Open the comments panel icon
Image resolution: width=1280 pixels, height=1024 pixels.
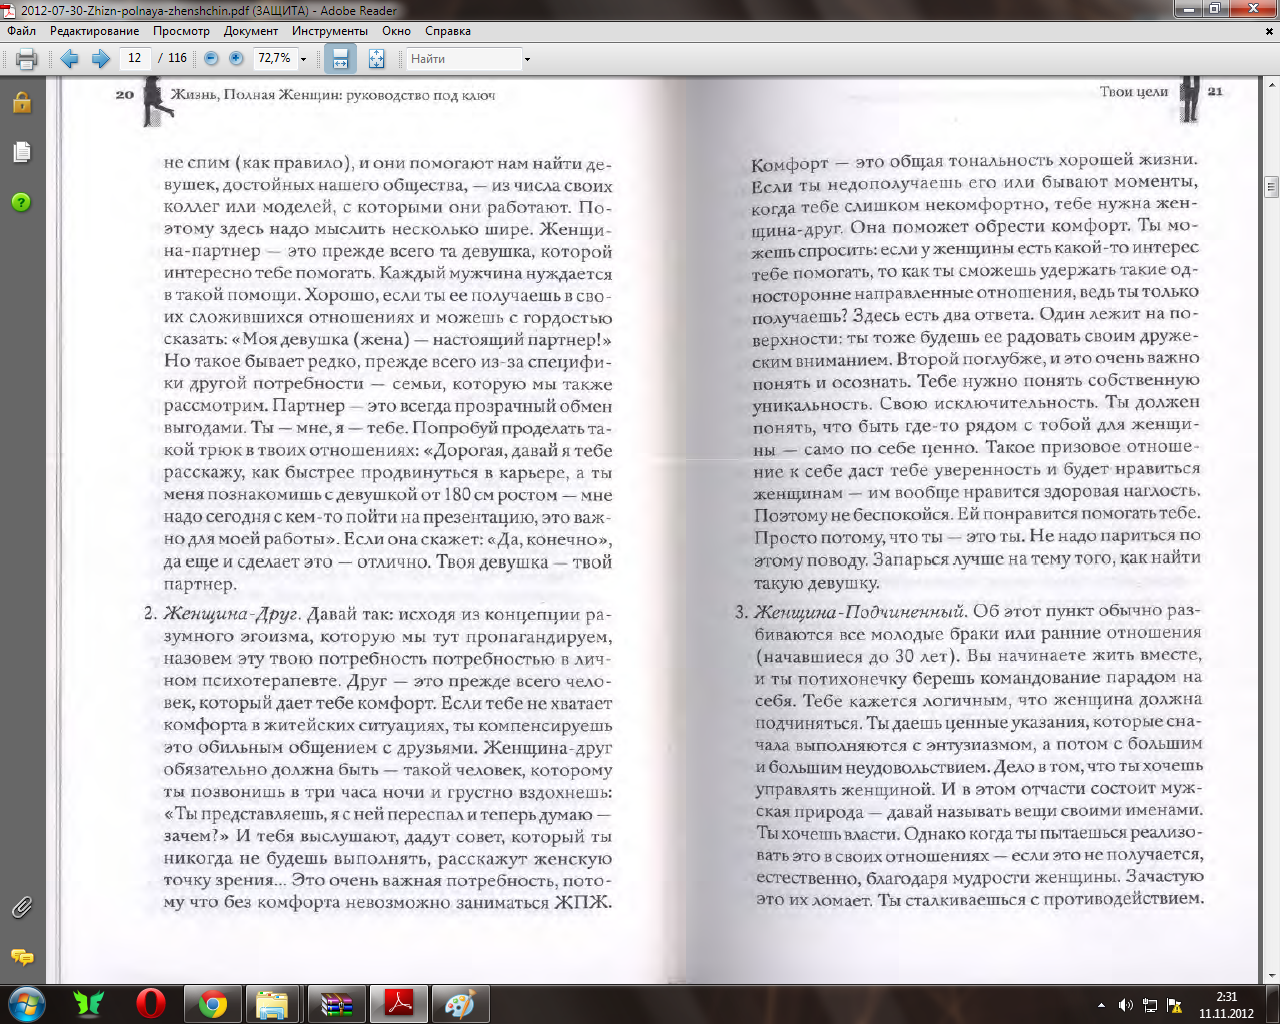point(22,957)
